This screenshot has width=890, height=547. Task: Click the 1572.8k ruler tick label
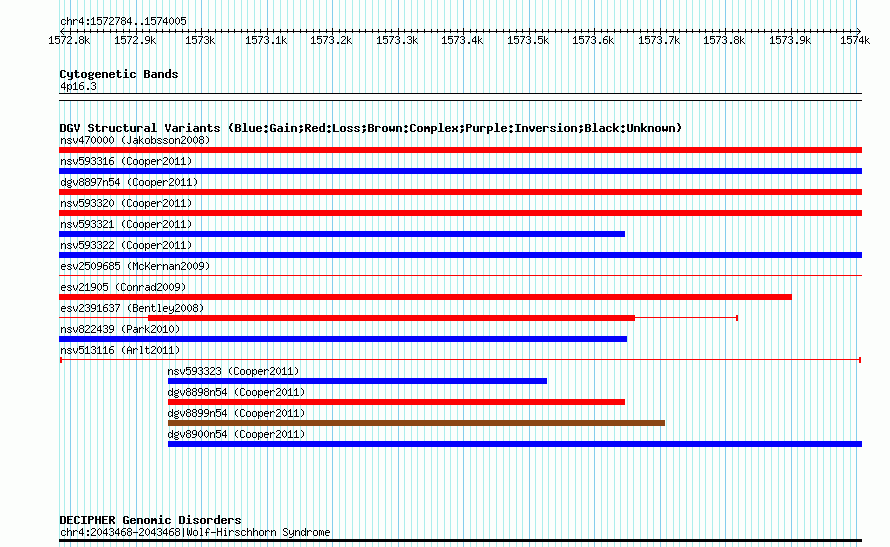(x=69, y=40)
